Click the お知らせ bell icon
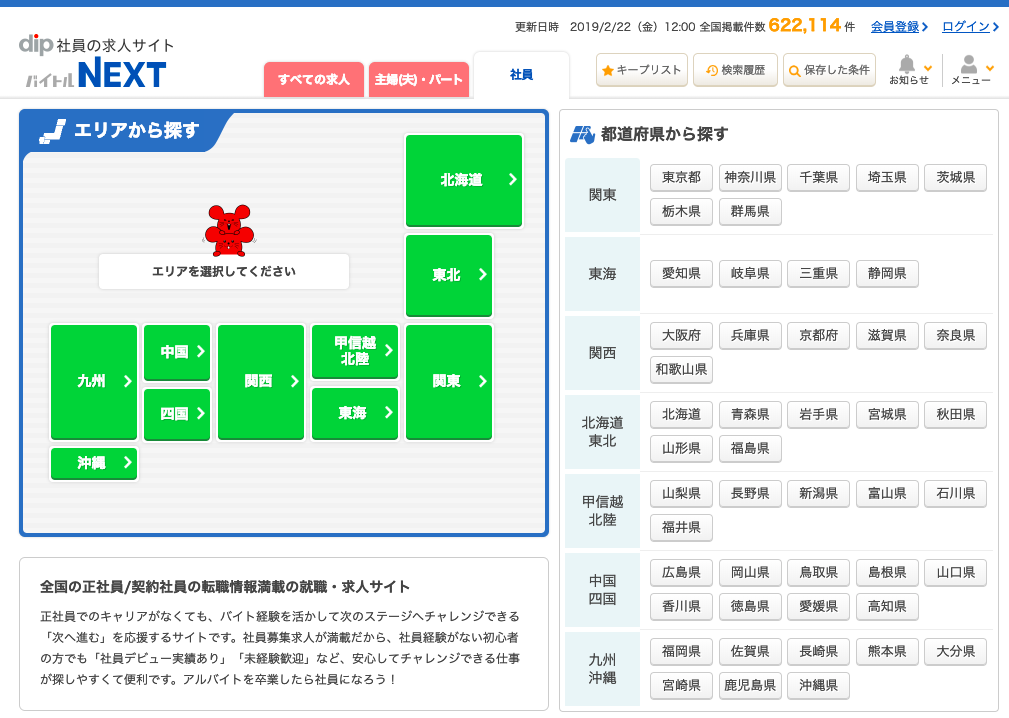Viewport: 1009px width, 718px height. pos(905,63)
